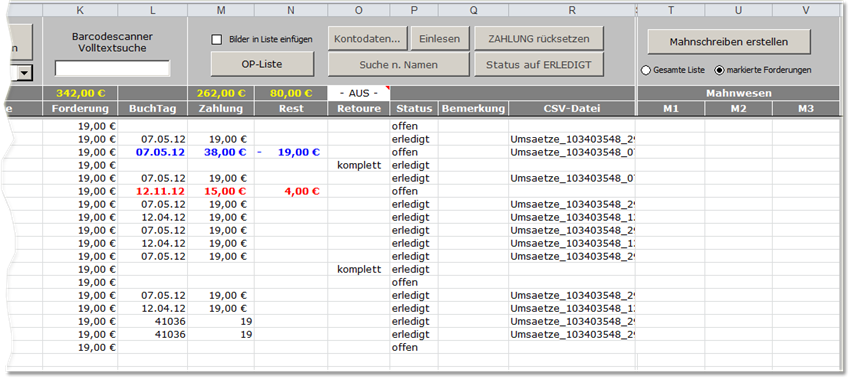850x379 pixels.
Task: Click the Forderung table header
Action: 80,108
